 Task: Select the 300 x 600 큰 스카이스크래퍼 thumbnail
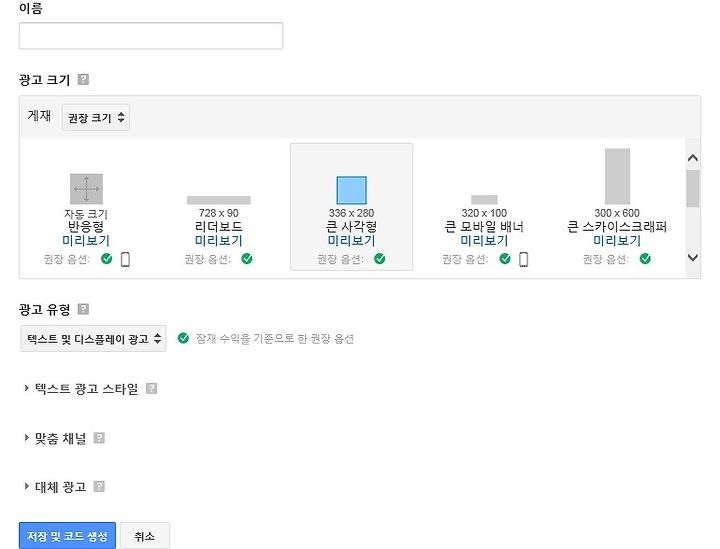pos(617,176)
